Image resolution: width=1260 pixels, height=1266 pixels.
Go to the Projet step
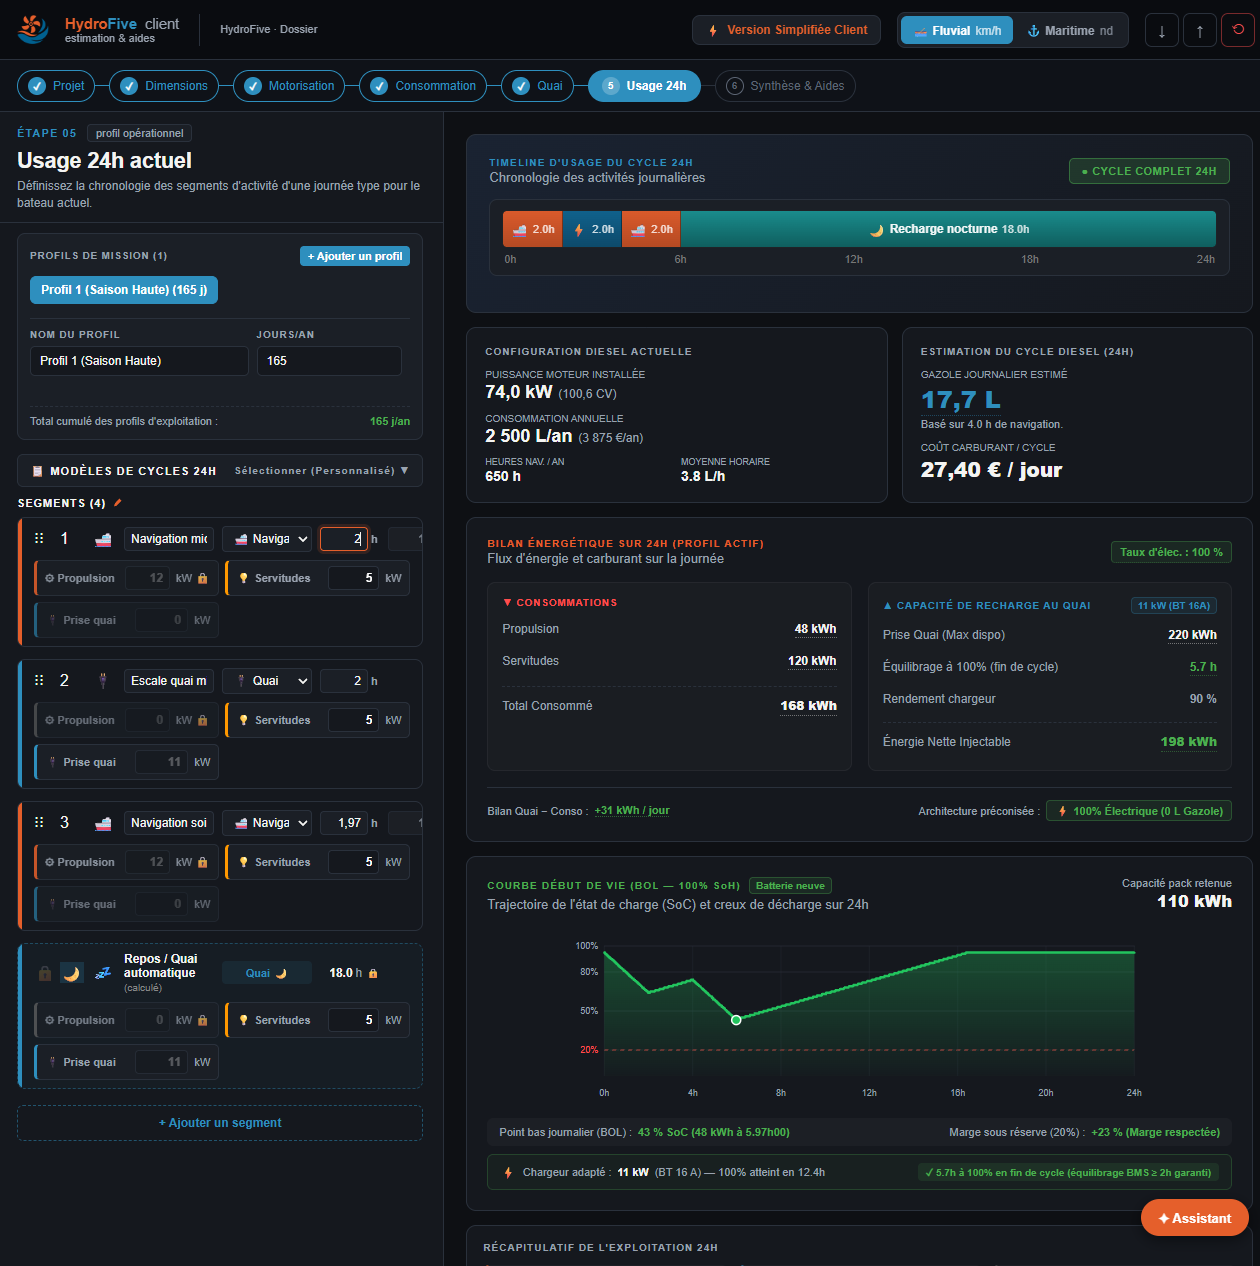(x=56, y=86)
